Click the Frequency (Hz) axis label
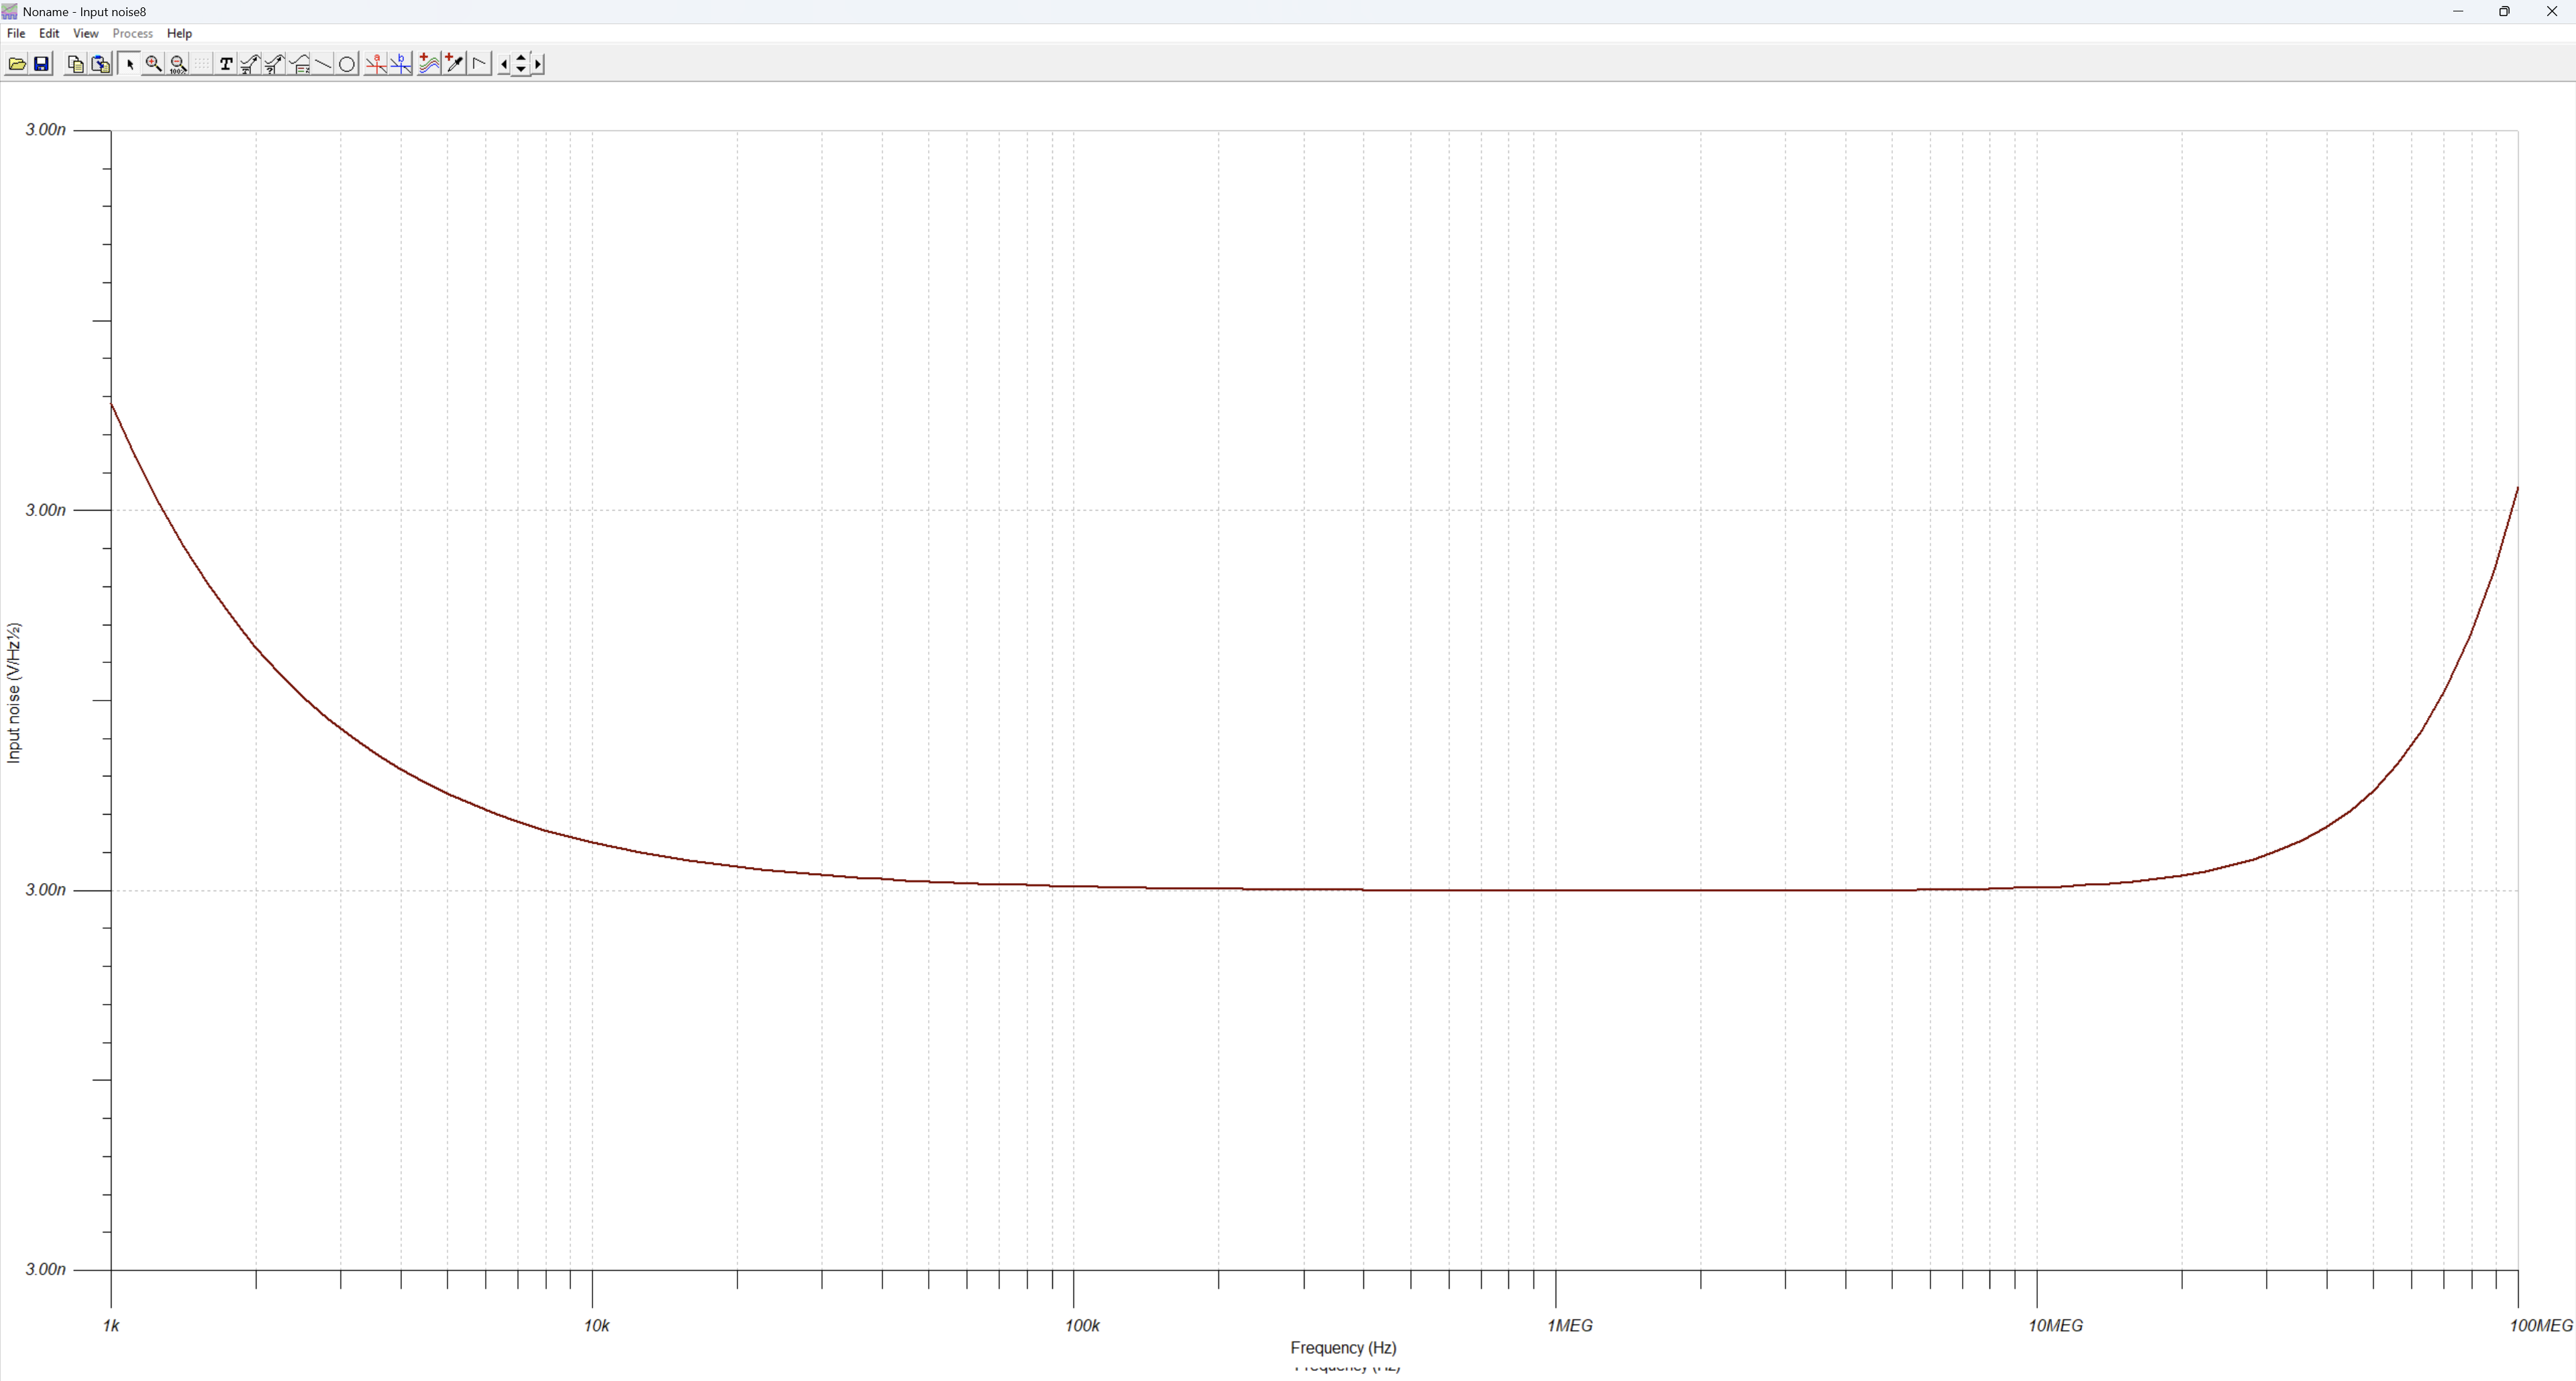The height and width of the screenshot is (1381, 2576). (1342, 1347)
